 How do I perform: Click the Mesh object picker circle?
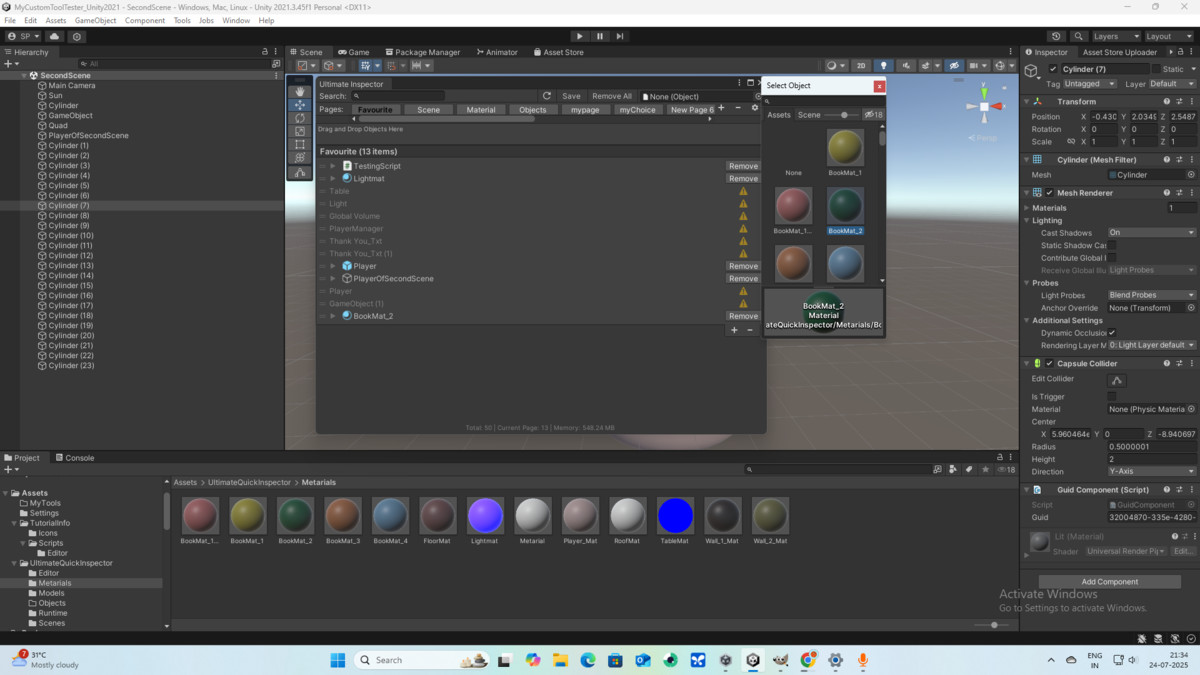[1190, 175]
